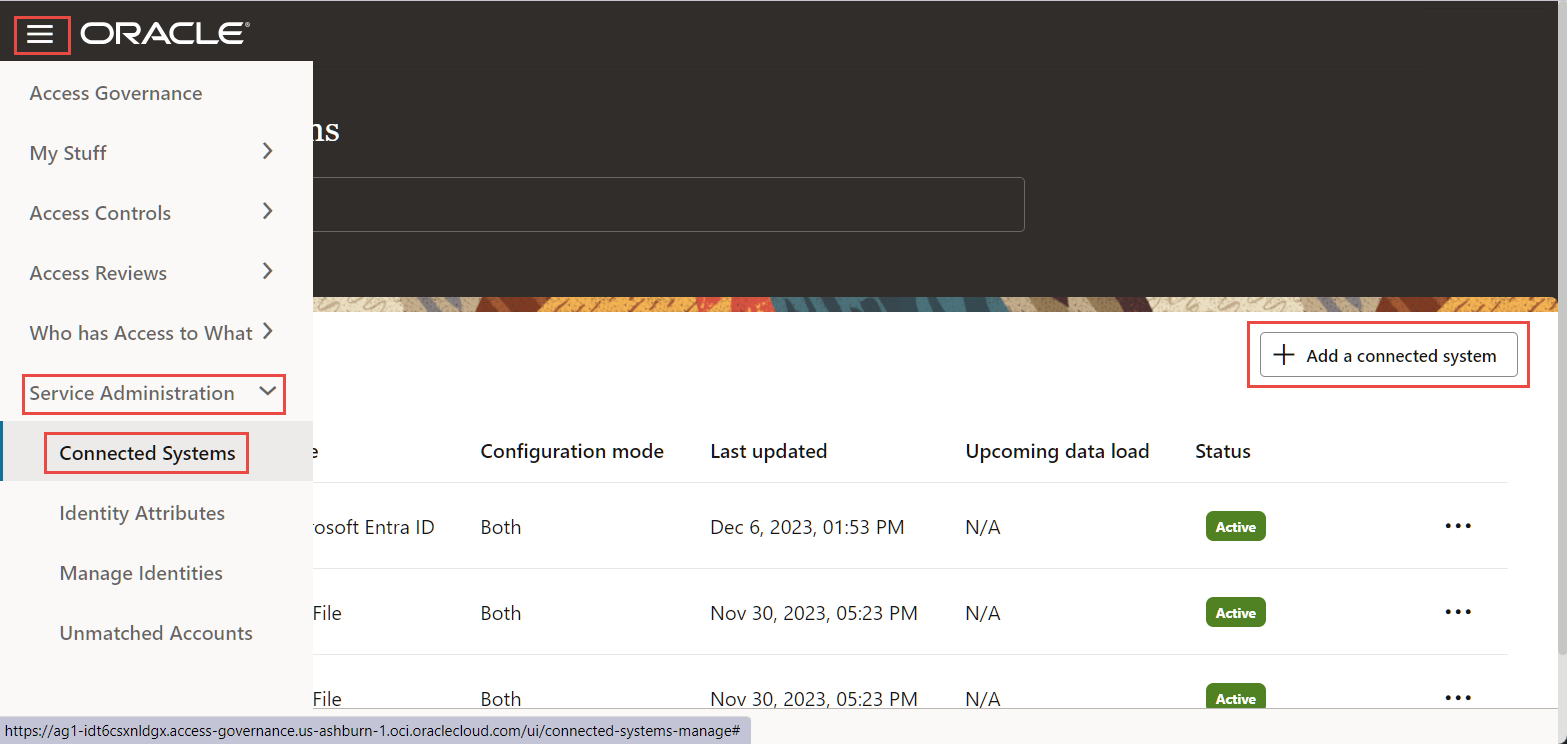Select Service Administration menu item
The width and height of the screenshot is (1567, 744).
(x=132, y=393)
